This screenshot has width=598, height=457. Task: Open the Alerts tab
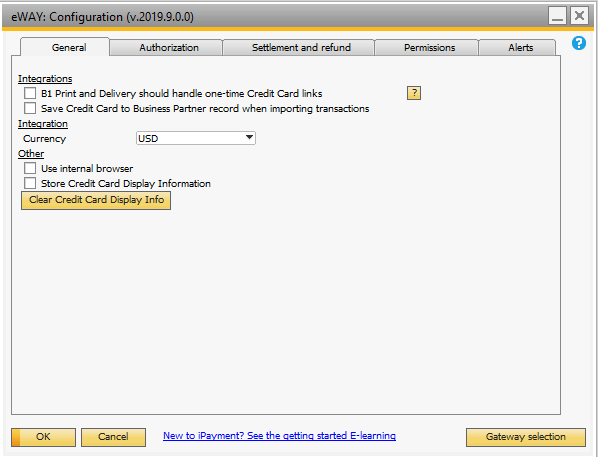pos(520,48)
